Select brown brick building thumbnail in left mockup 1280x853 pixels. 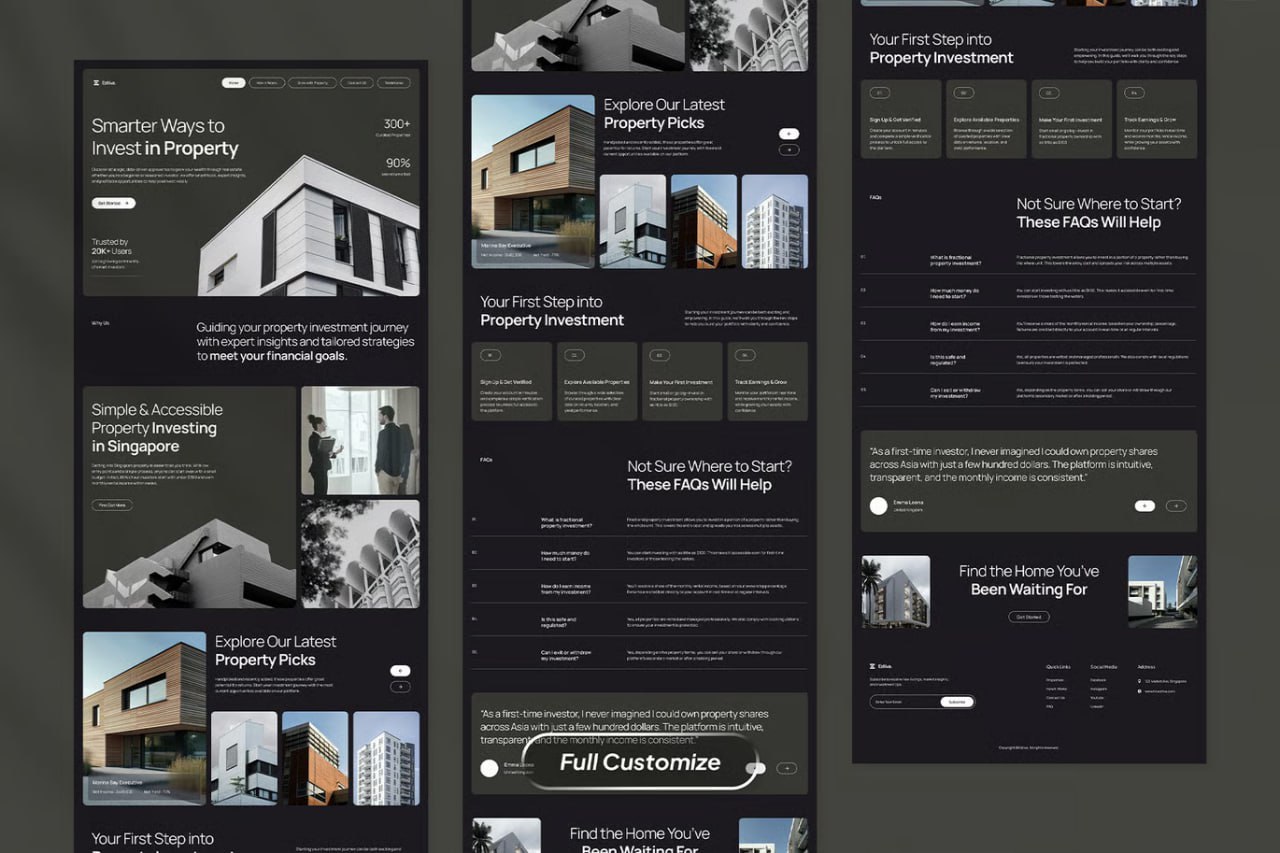click(x=315, y=758)
